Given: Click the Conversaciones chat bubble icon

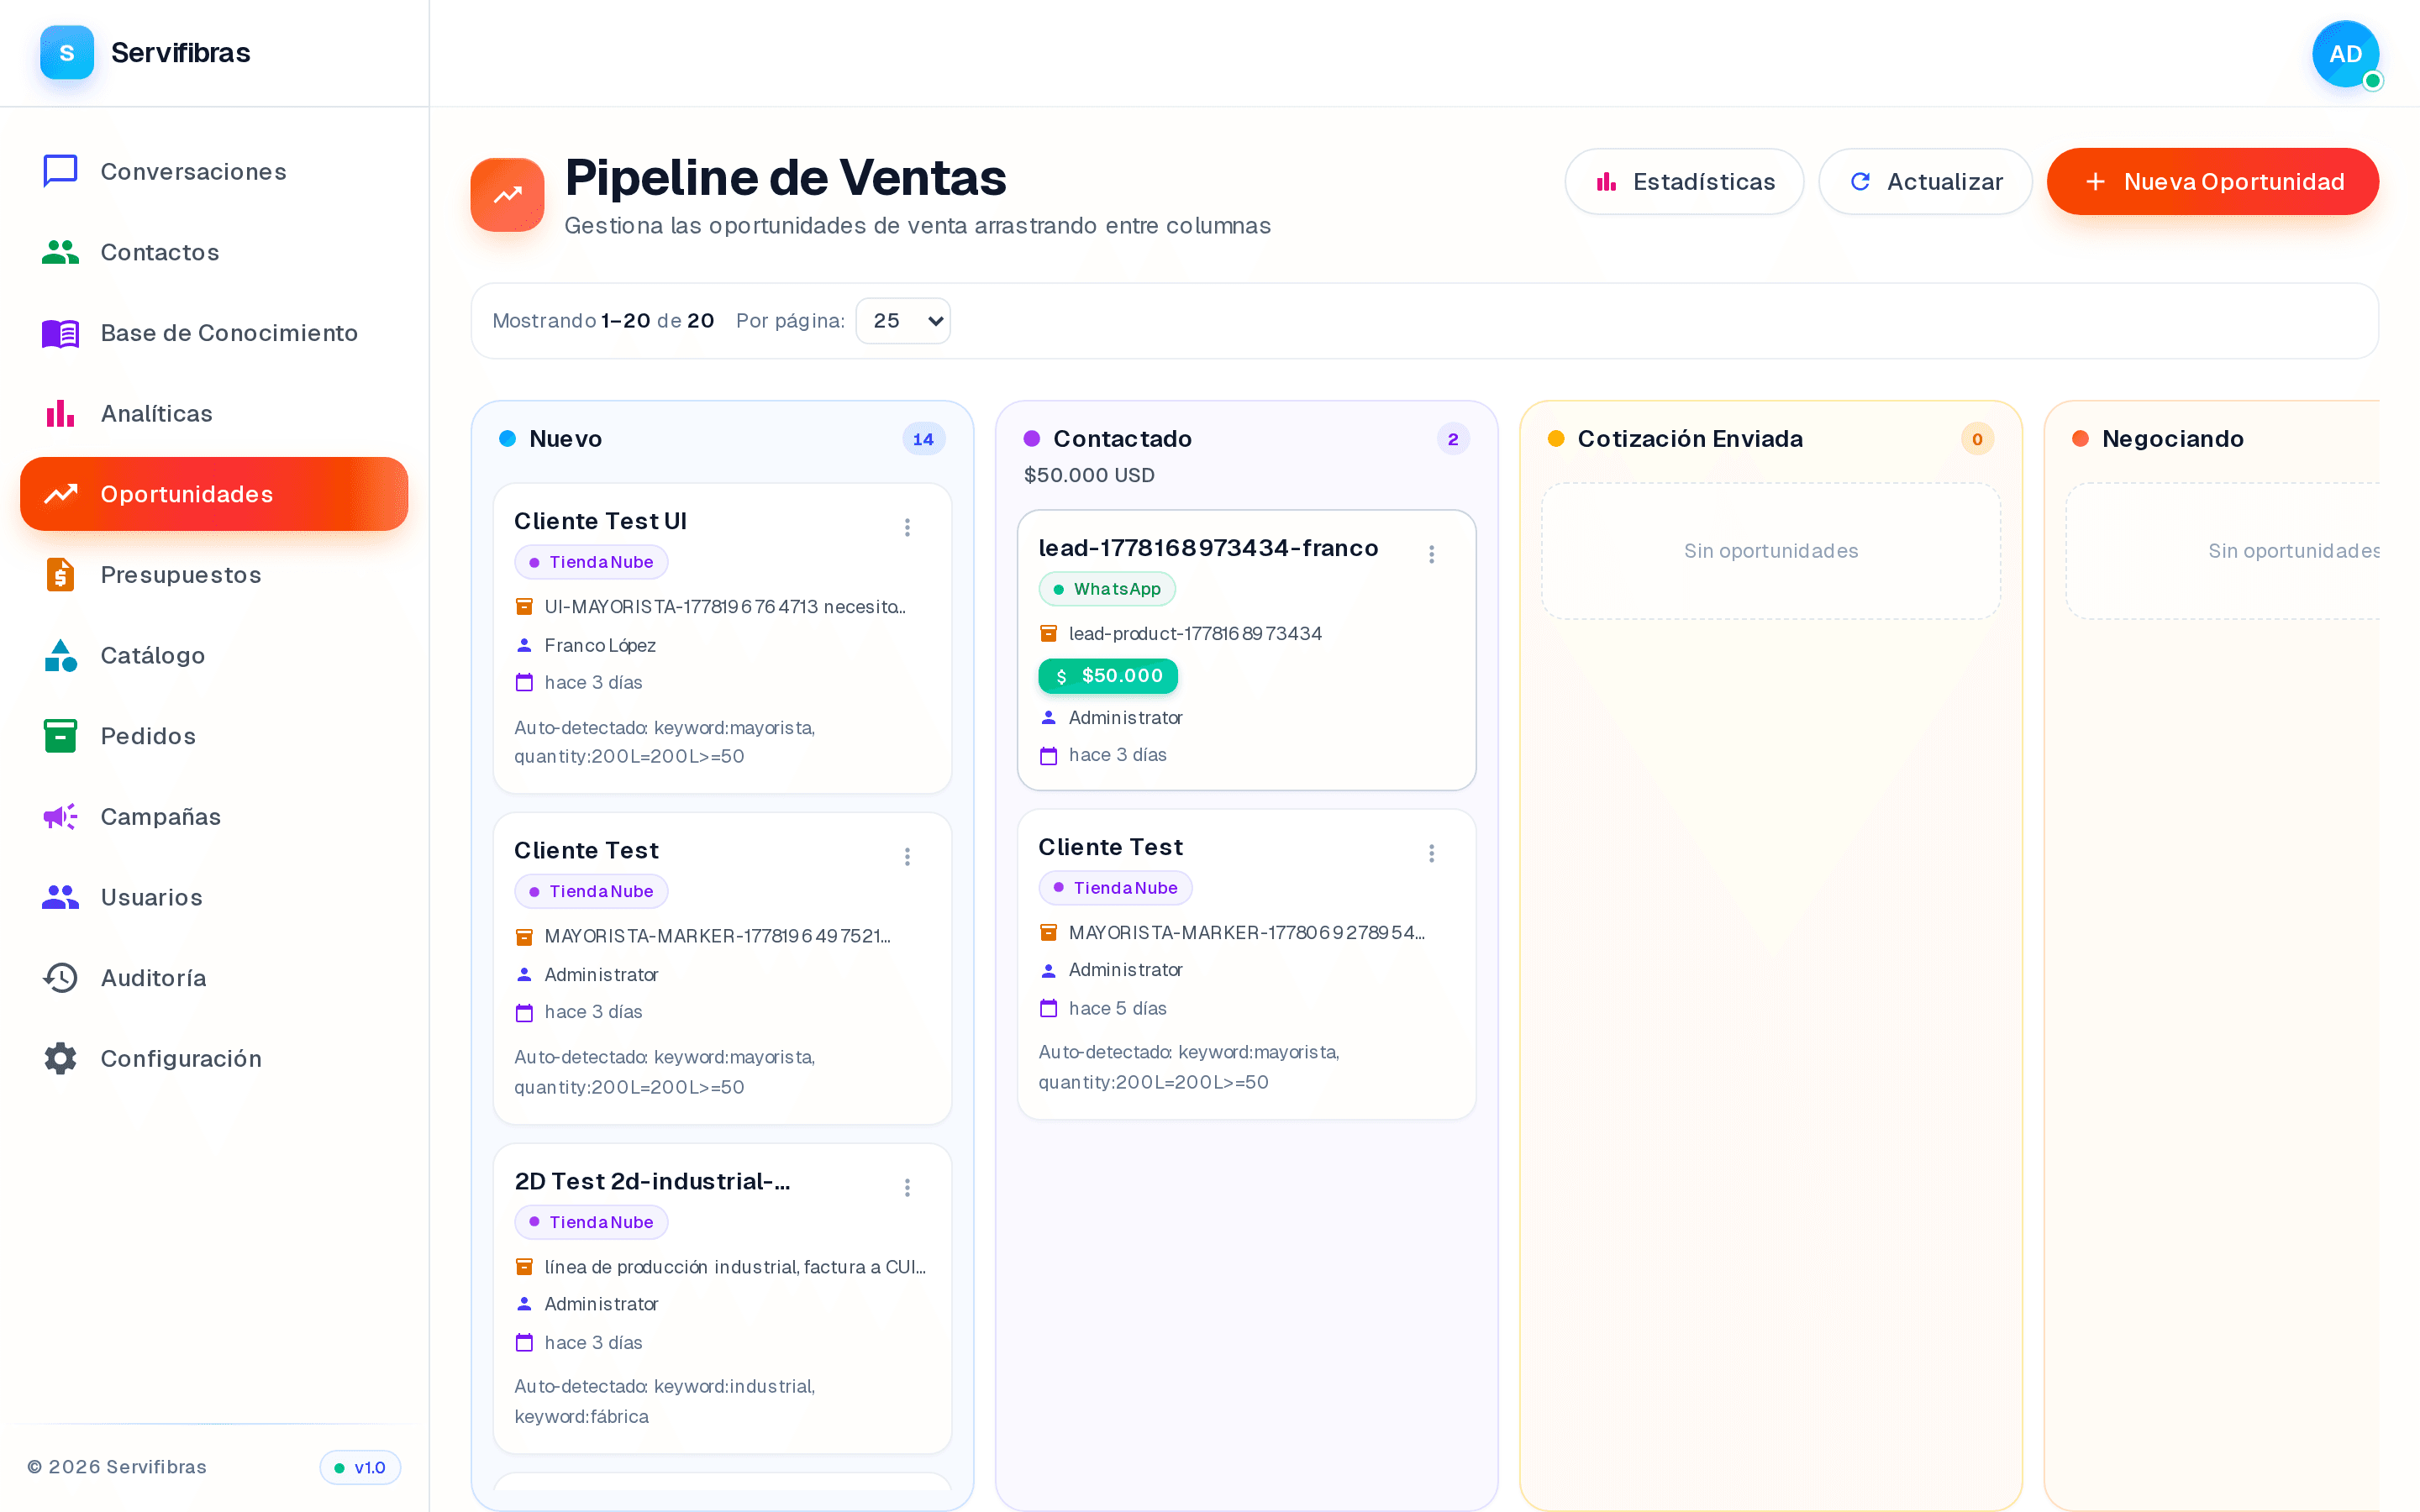Looking at the screenshot, I should [61, 171].
